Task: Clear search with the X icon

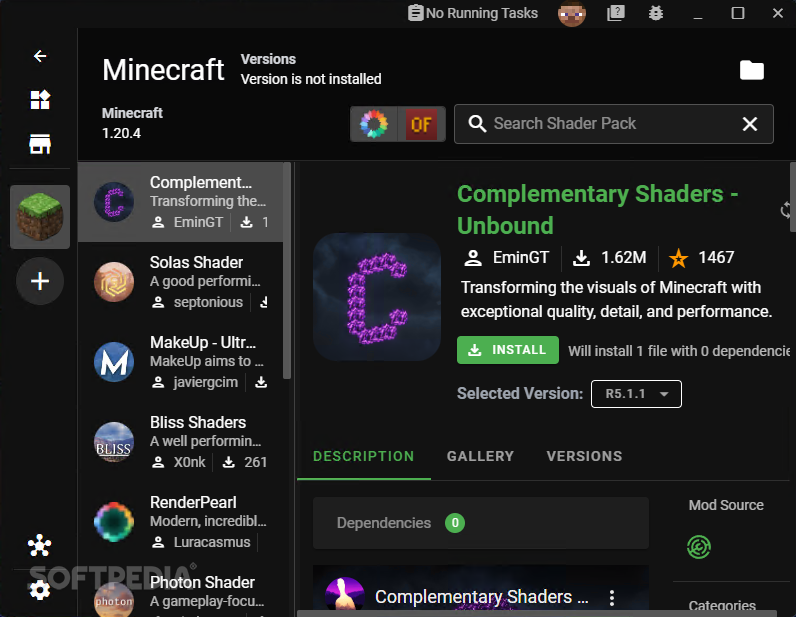Action: 749,124
